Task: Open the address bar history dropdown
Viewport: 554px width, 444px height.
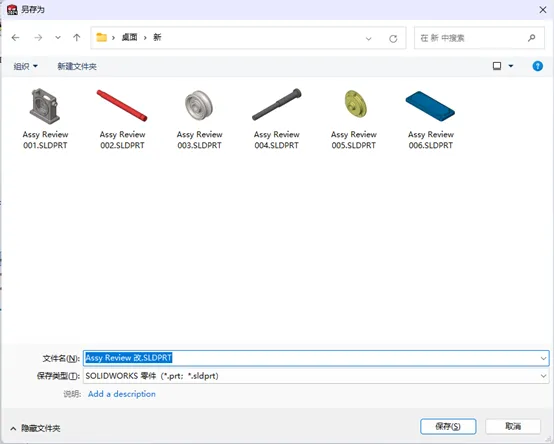Action: (x=369, y=38)
